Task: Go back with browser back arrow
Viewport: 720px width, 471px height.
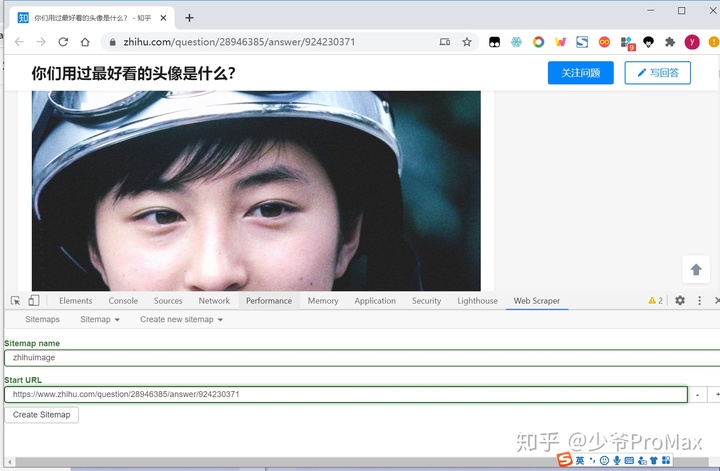Action: (x=19, y=42)
